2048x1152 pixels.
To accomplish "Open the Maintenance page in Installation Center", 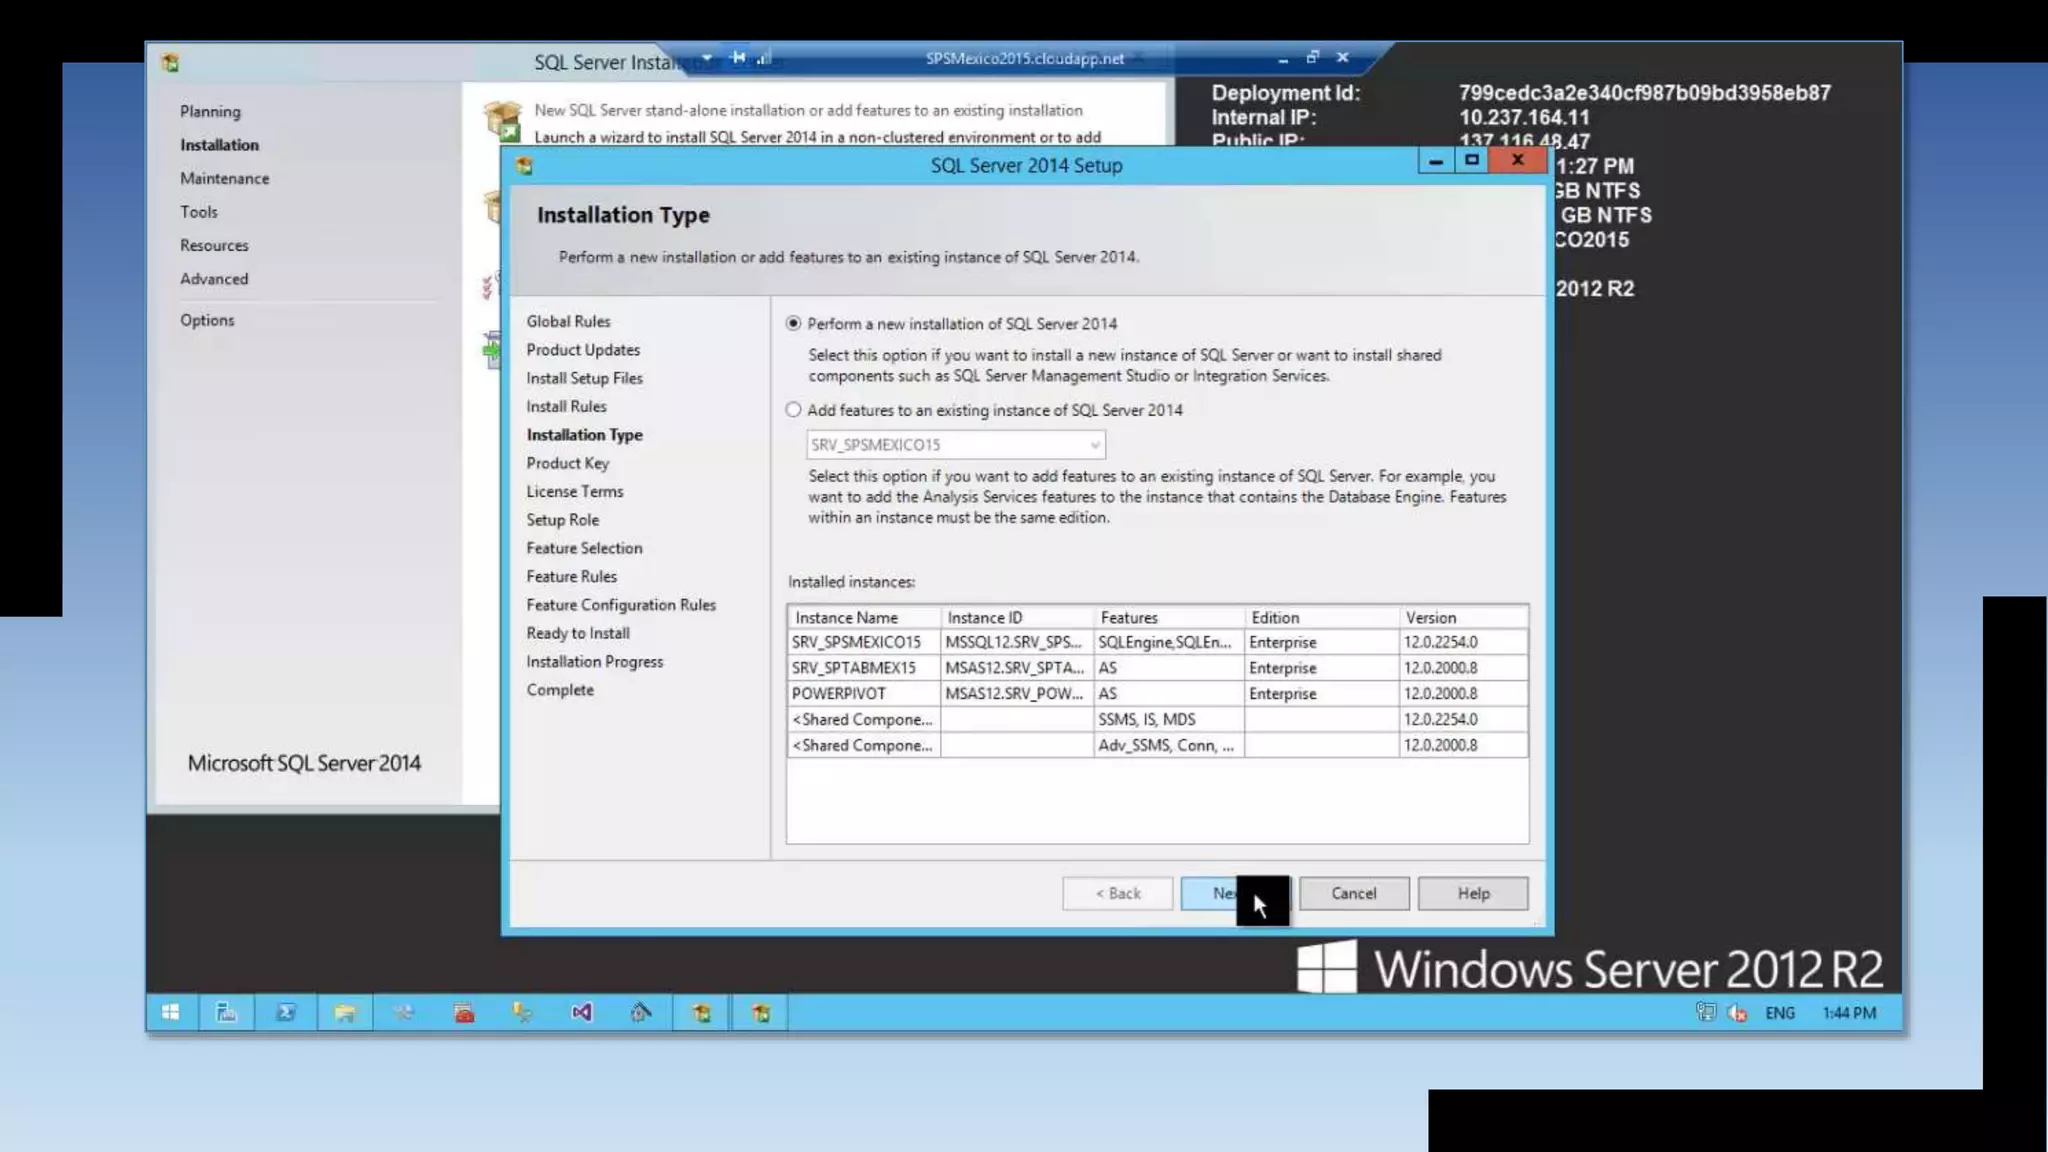I will [224, 178].
